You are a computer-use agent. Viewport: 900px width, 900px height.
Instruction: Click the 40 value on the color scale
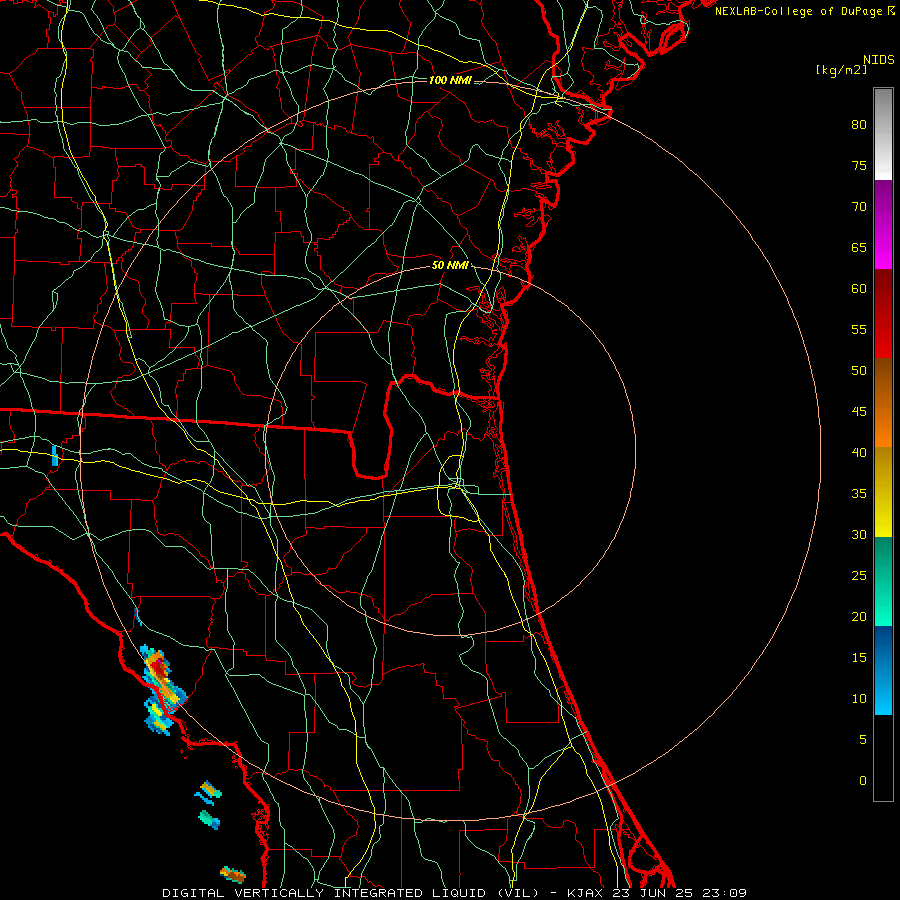pos(859,452)
